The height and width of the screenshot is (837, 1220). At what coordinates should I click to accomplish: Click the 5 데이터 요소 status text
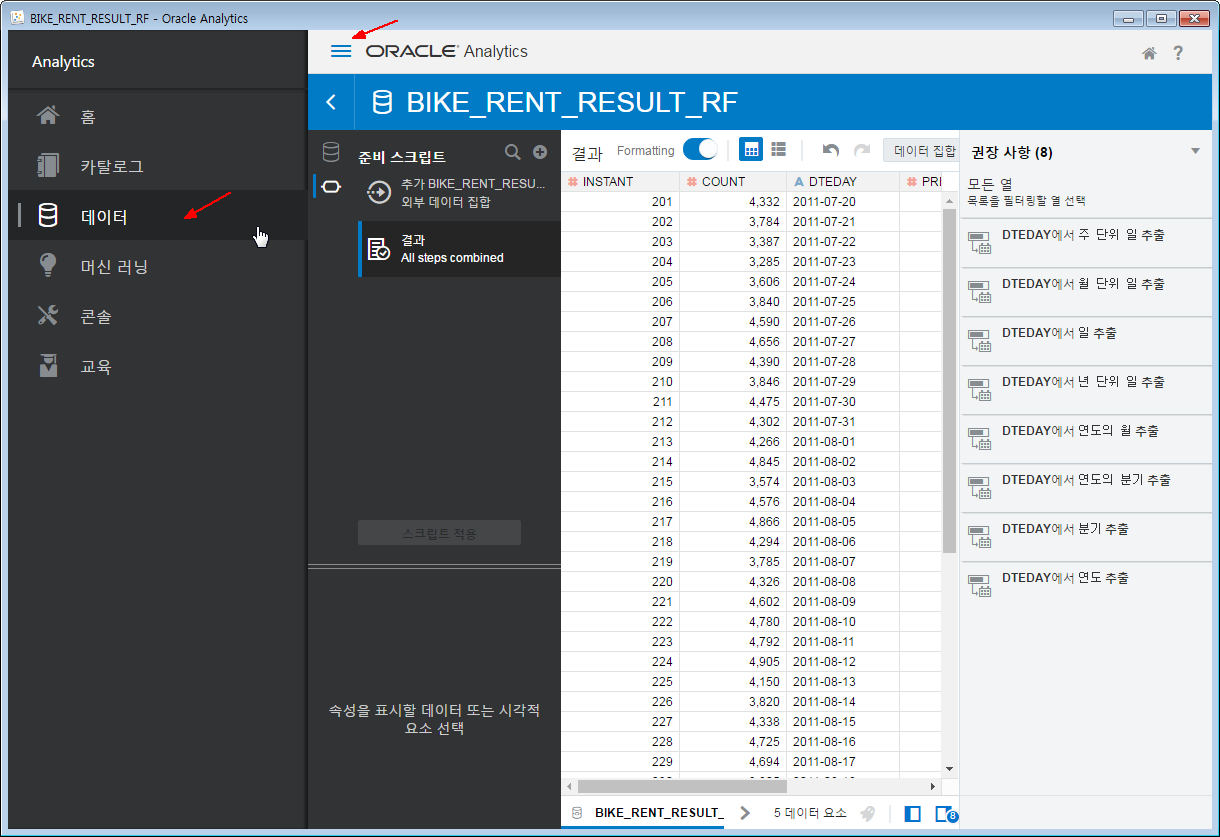point(811,813)
